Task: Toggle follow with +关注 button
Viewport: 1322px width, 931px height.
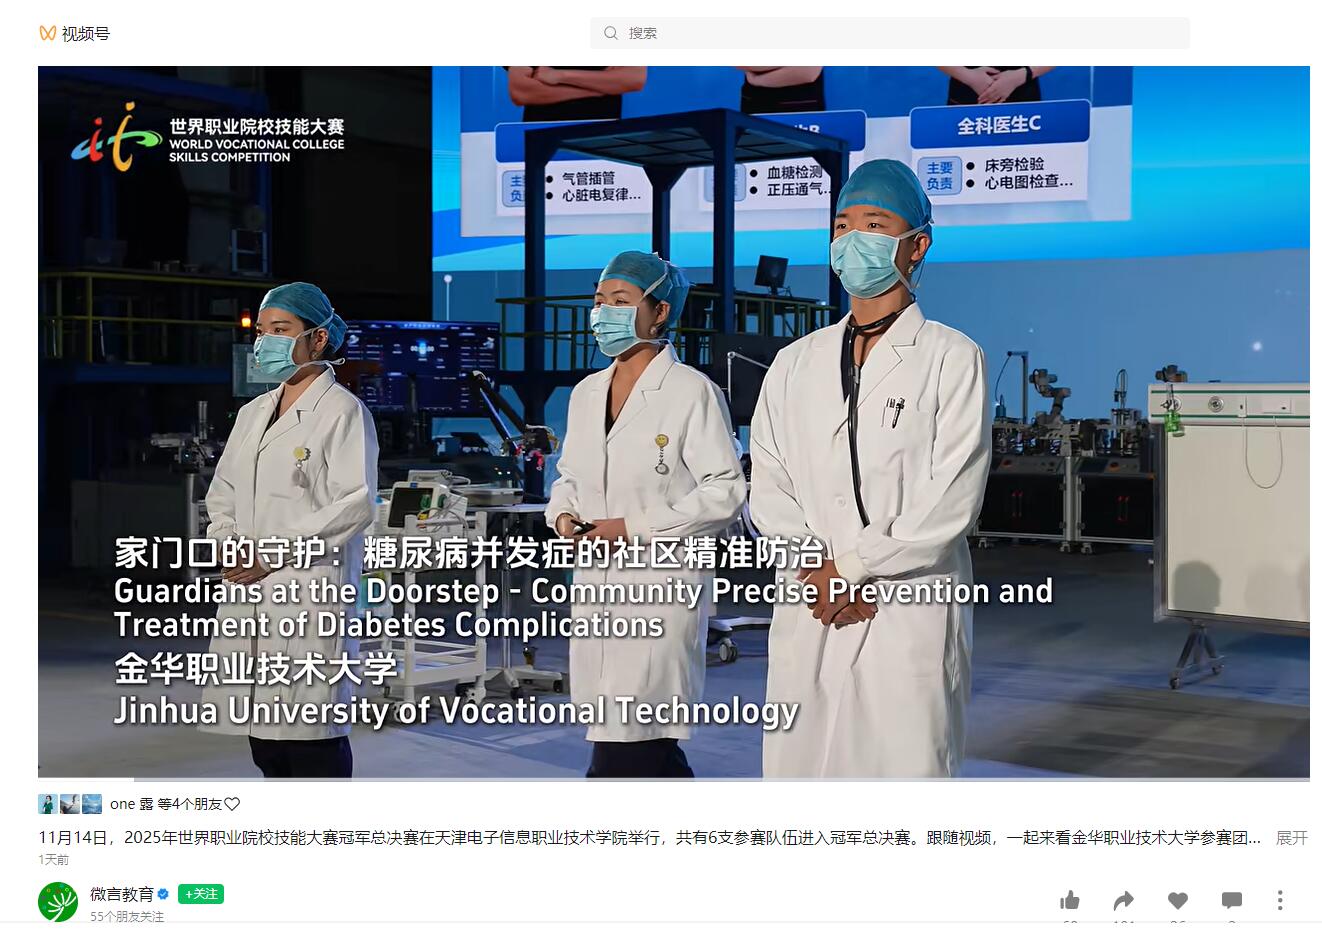Action: pyautogui.click(x=201, y=894)
